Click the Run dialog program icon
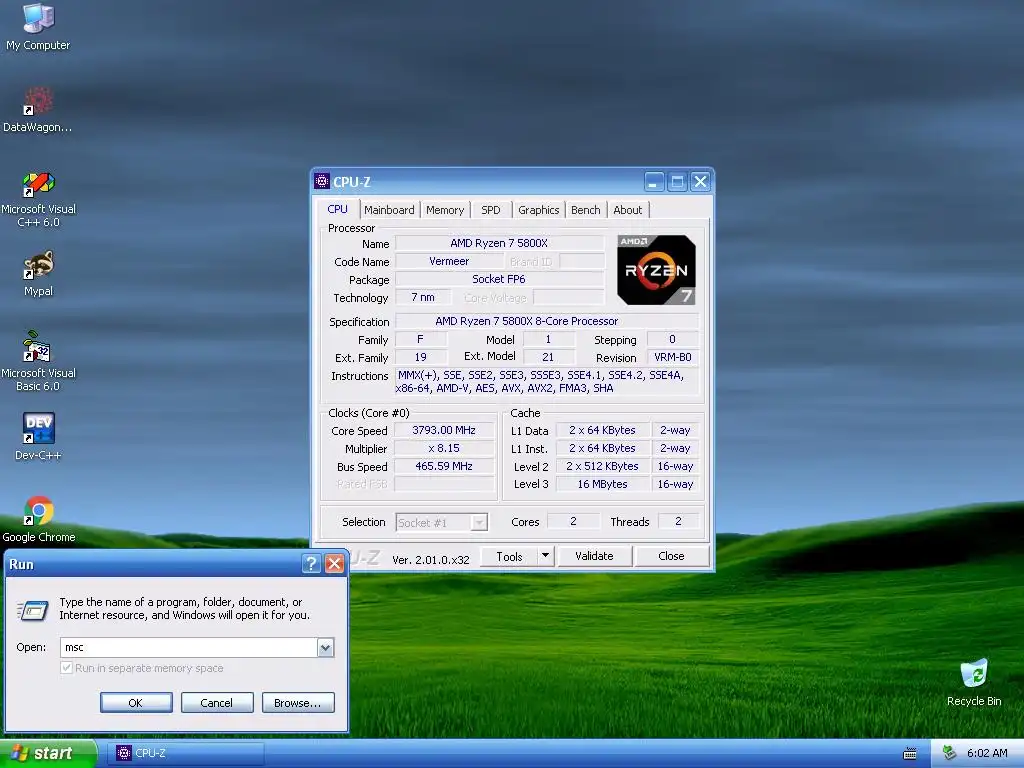1024x768 pixels. pos(33,611)
